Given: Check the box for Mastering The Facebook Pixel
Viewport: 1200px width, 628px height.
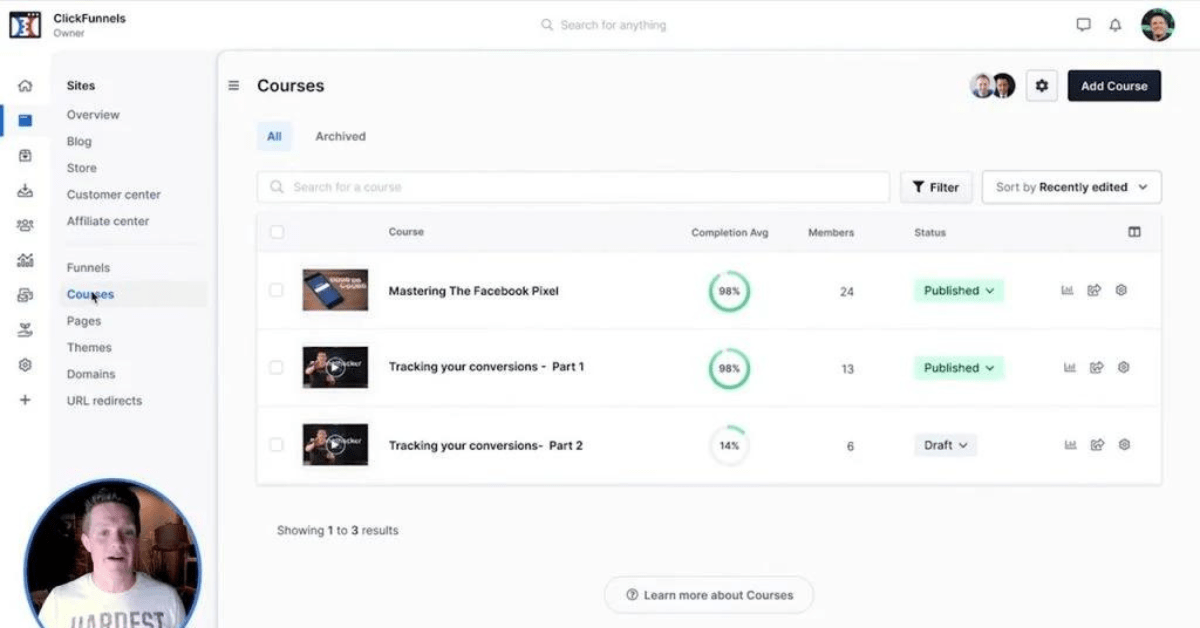Looking at the screenshot, I should (277, 290).
